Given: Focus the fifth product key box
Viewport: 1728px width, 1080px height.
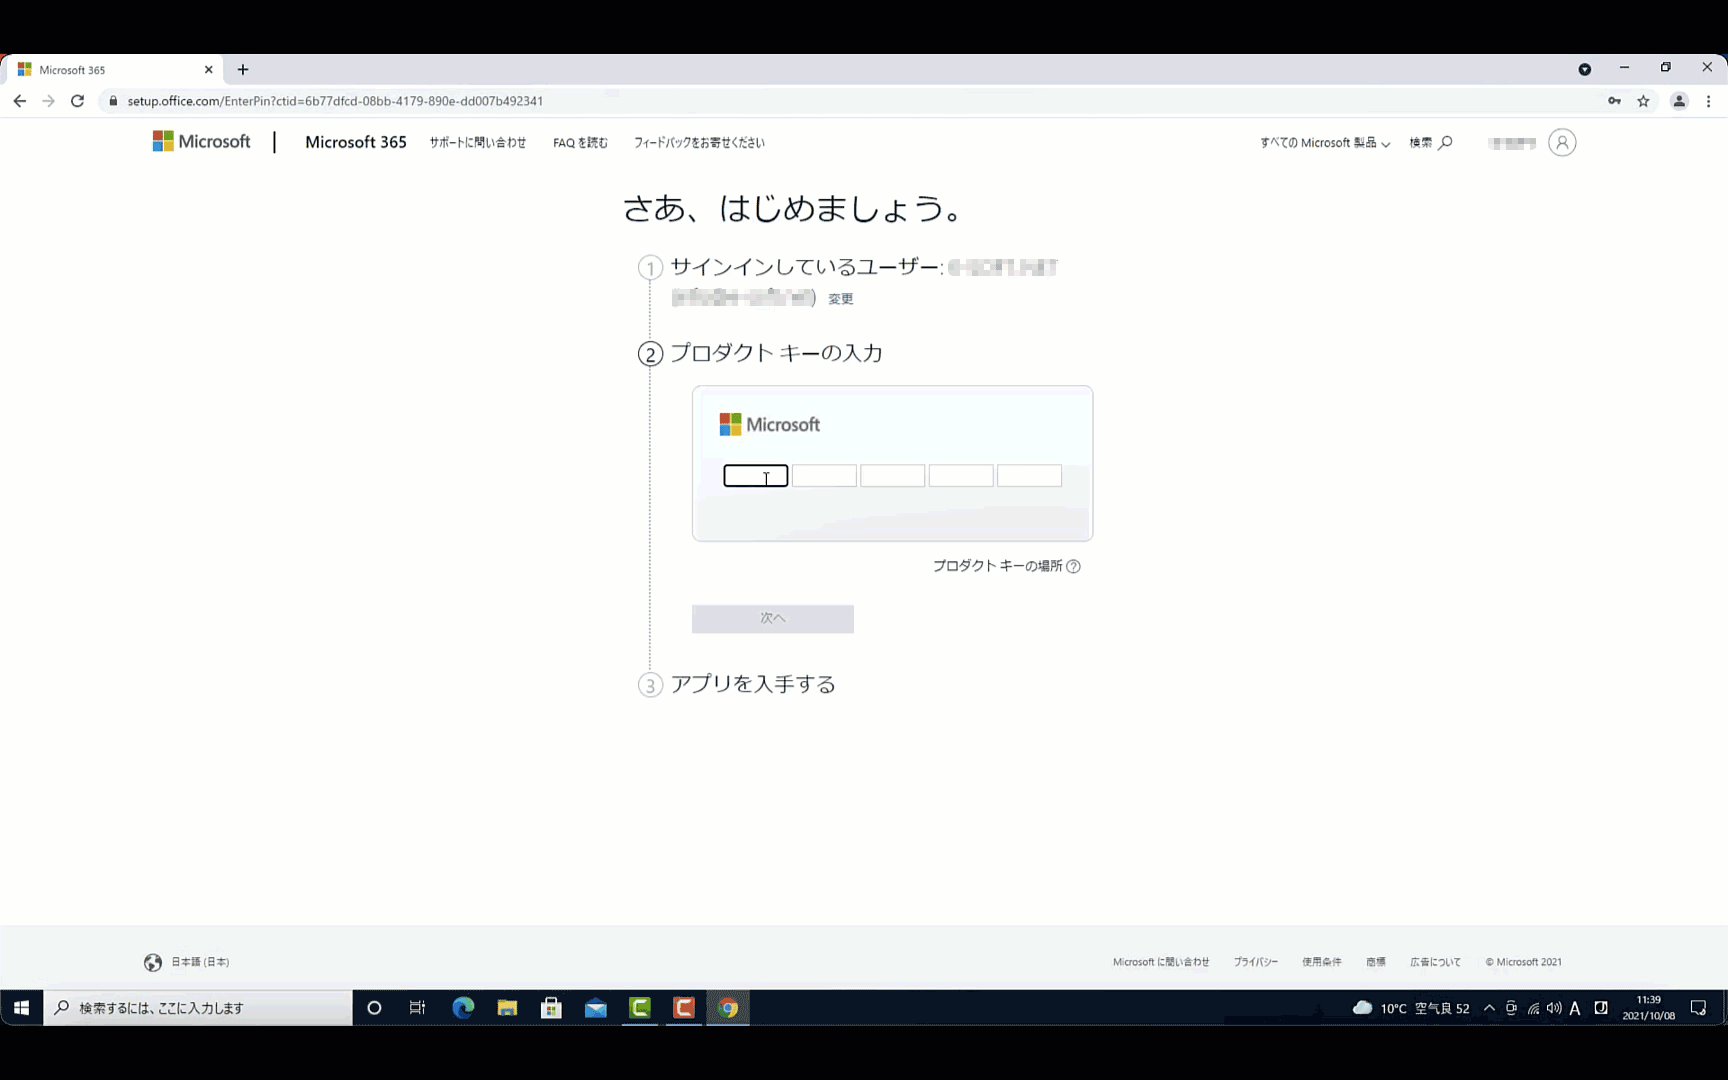Looking at the screenshot, I should (x=1029, y=476).
